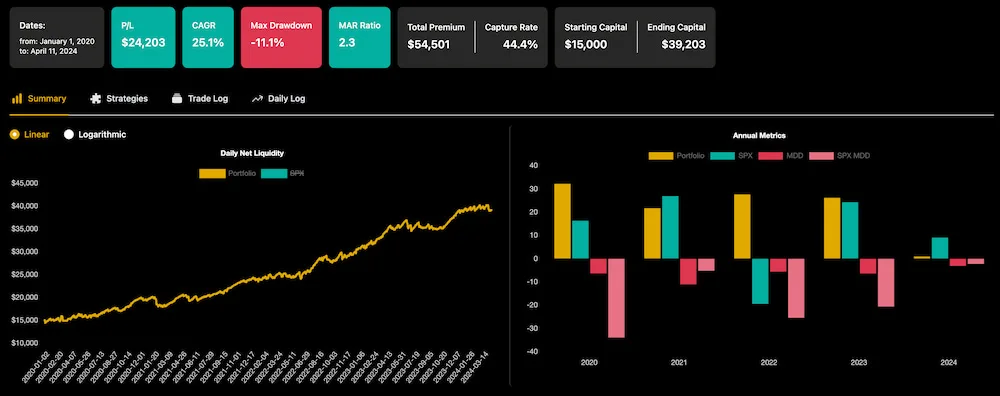Click the Strategies puzzle piece icon

(96, 99)
